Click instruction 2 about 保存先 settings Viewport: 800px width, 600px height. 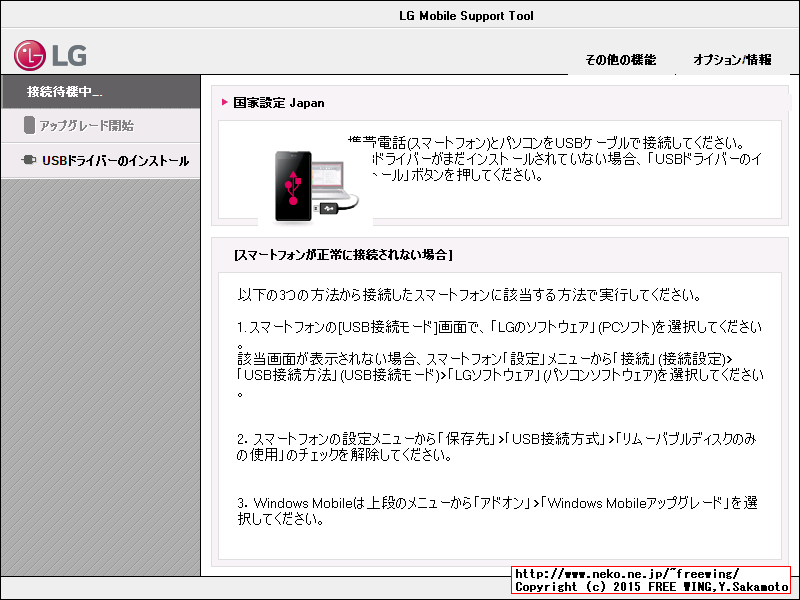coord(496,446)
